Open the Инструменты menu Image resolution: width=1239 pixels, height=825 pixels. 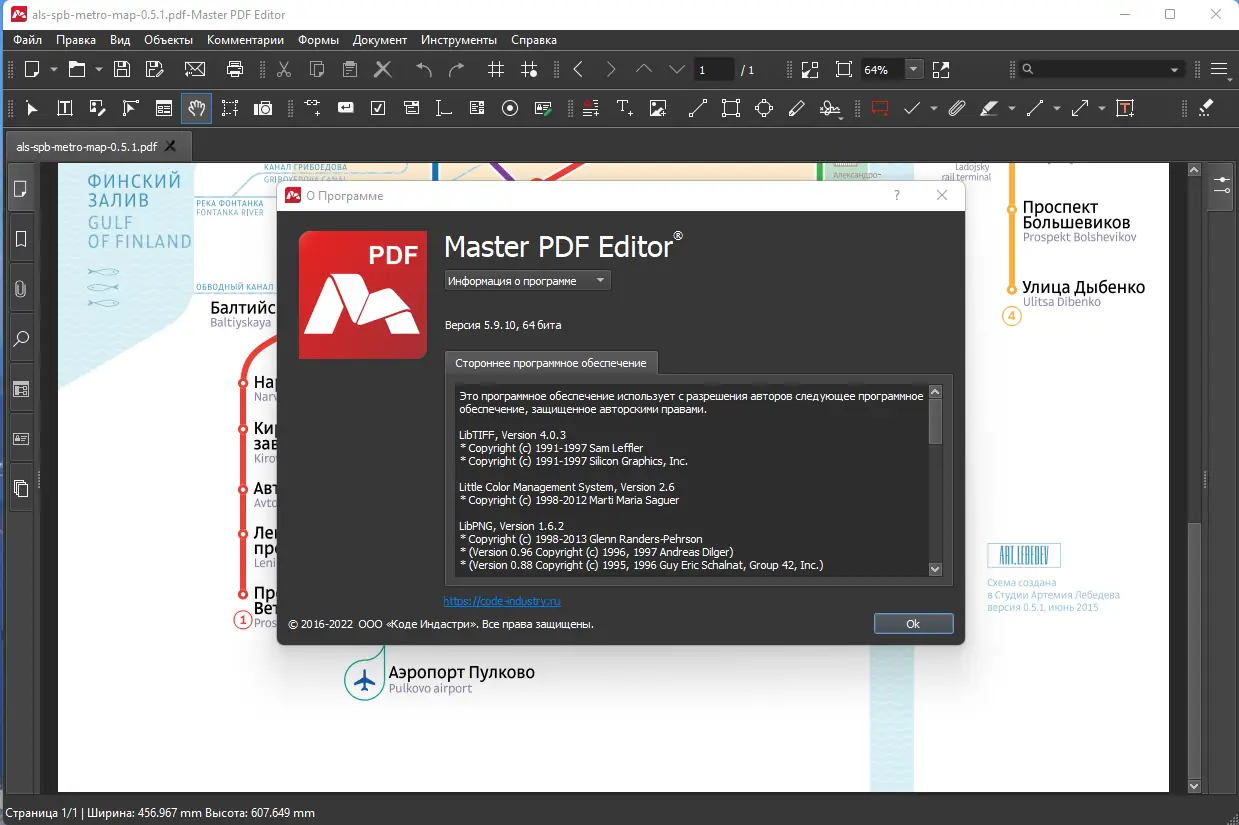point(458,40)
